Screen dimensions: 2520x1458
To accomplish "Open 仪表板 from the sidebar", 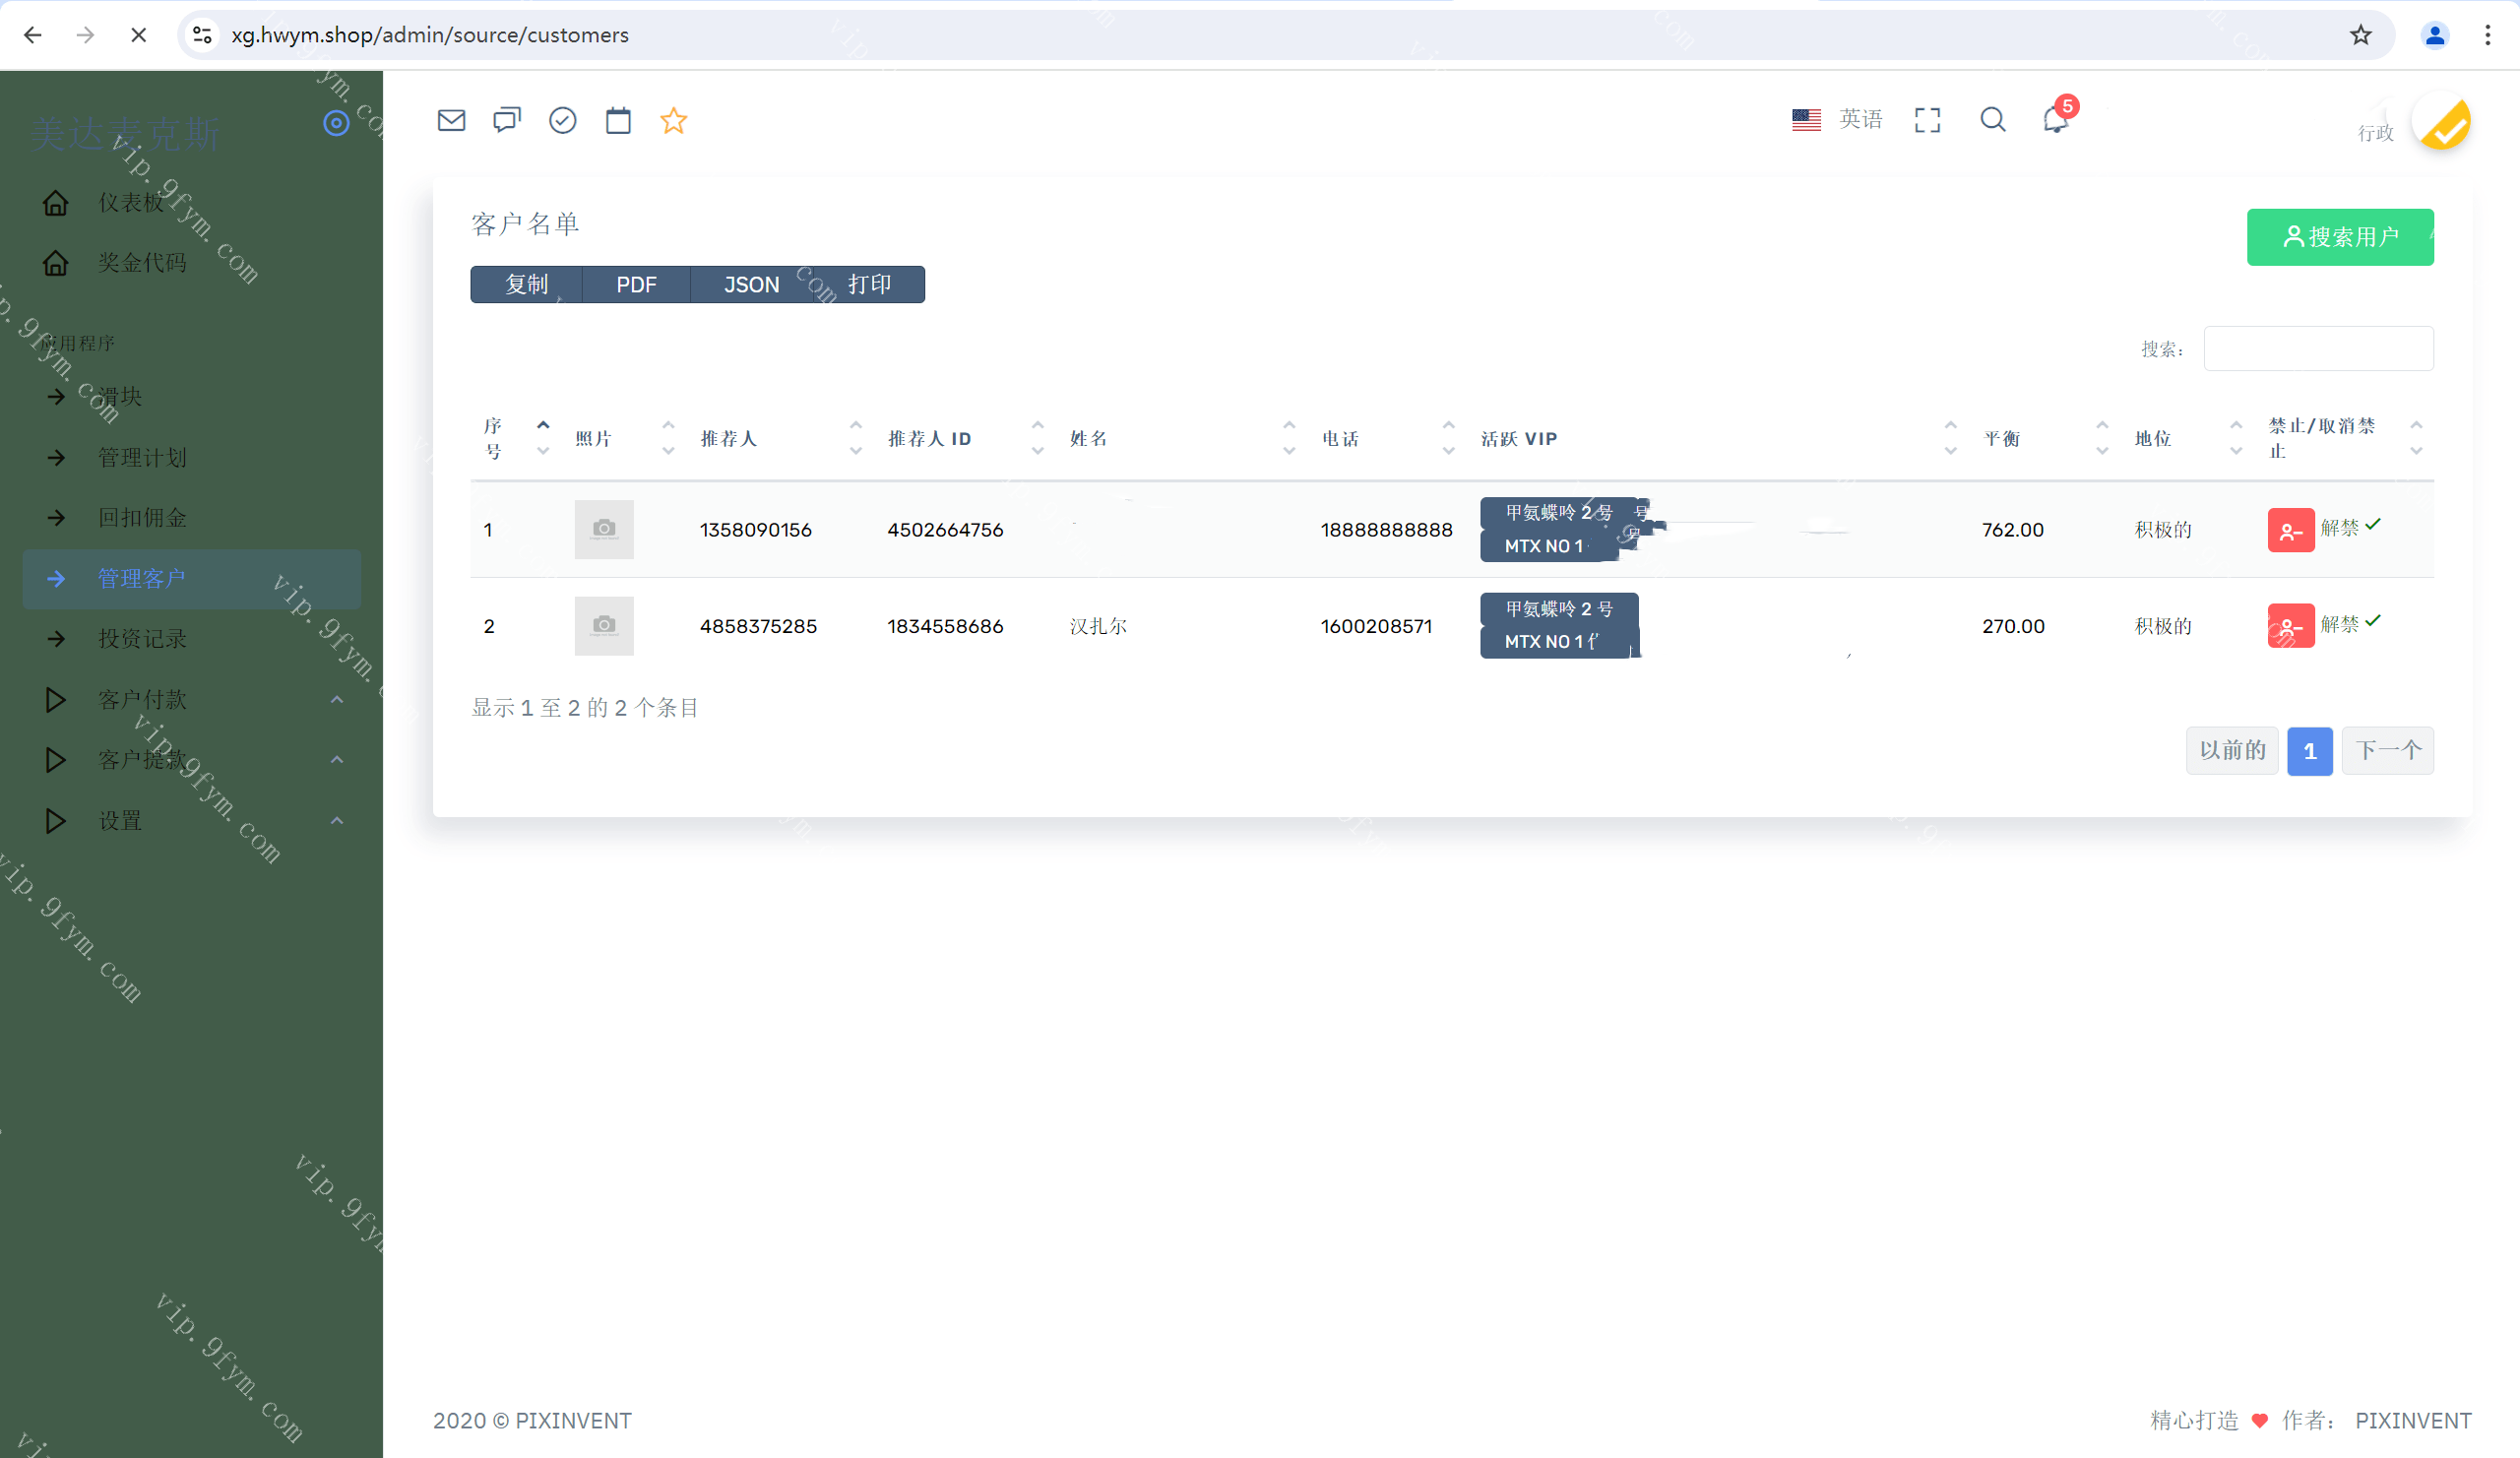I will (x=130, y=203).
